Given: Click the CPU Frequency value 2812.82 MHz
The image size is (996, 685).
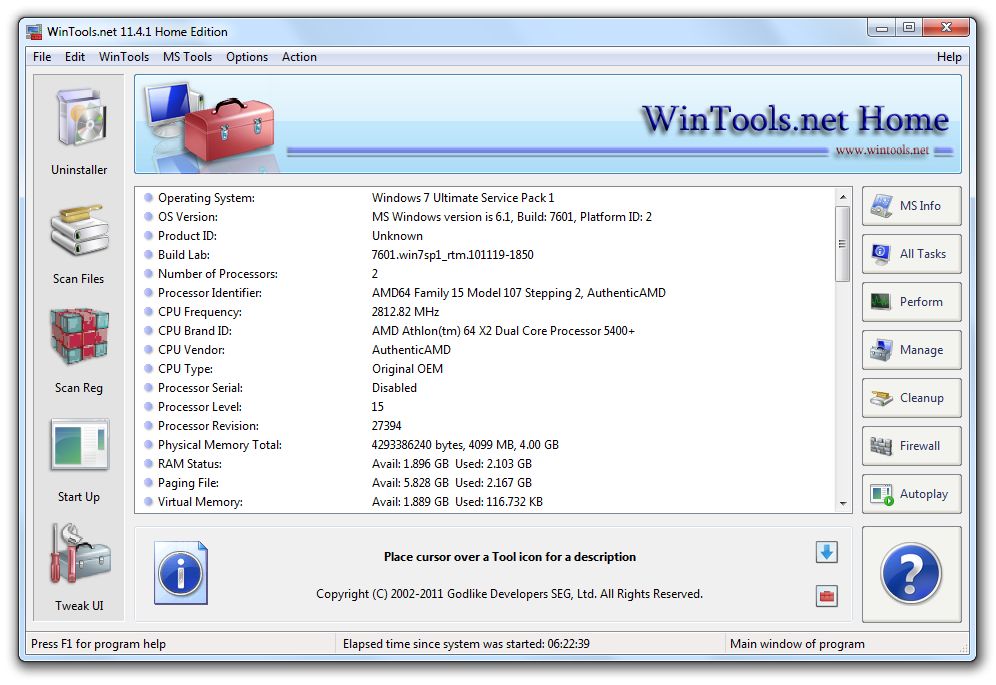Looking at the screenshot, I should click(x=405, y=312).
